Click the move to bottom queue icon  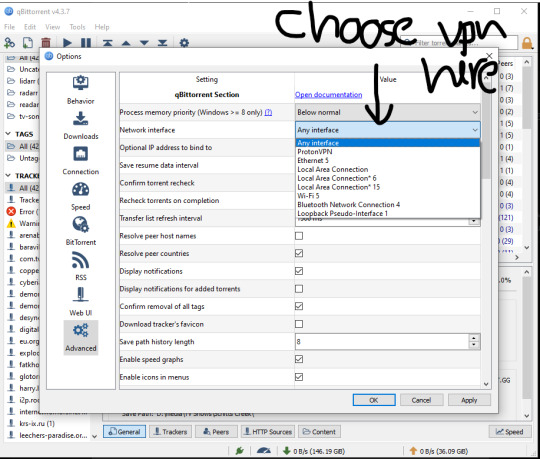(162, 43)
